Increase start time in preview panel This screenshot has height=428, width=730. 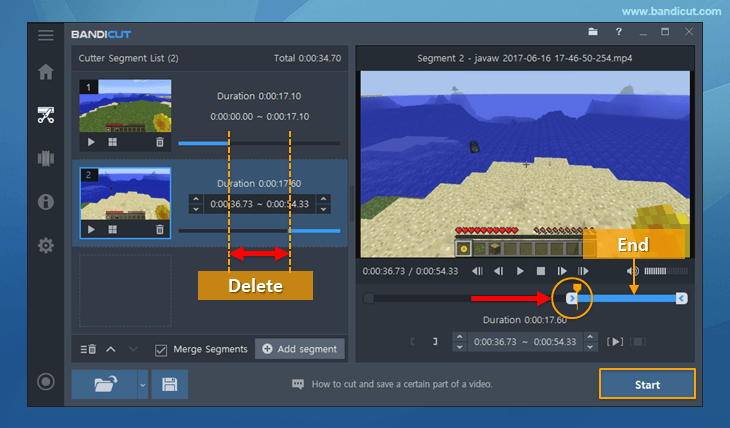460,336
